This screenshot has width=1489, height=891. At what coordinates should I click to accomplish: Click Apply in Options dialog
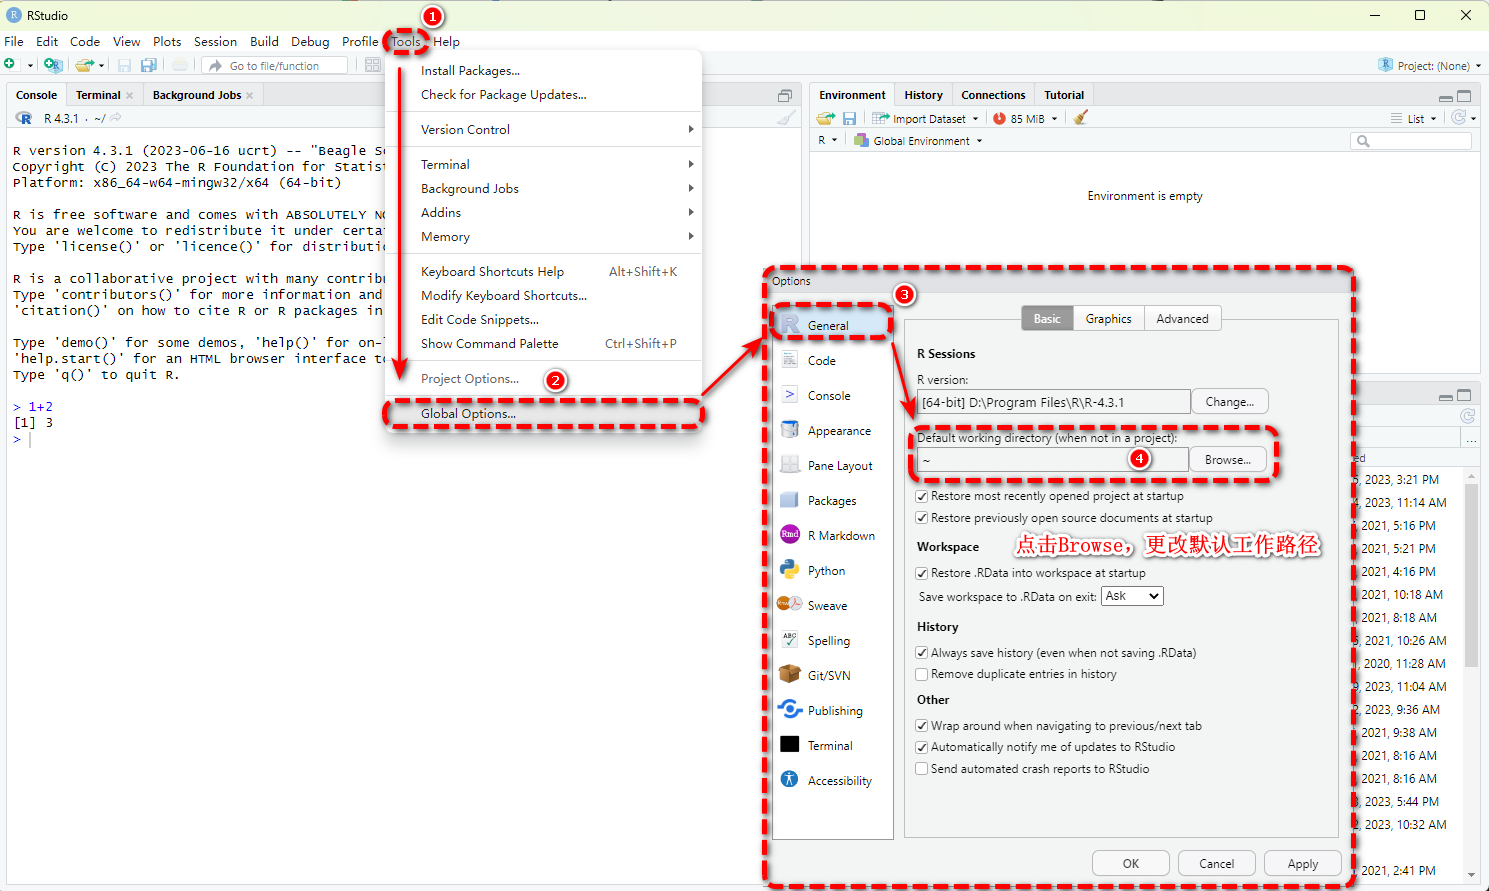coord(1302,863)
